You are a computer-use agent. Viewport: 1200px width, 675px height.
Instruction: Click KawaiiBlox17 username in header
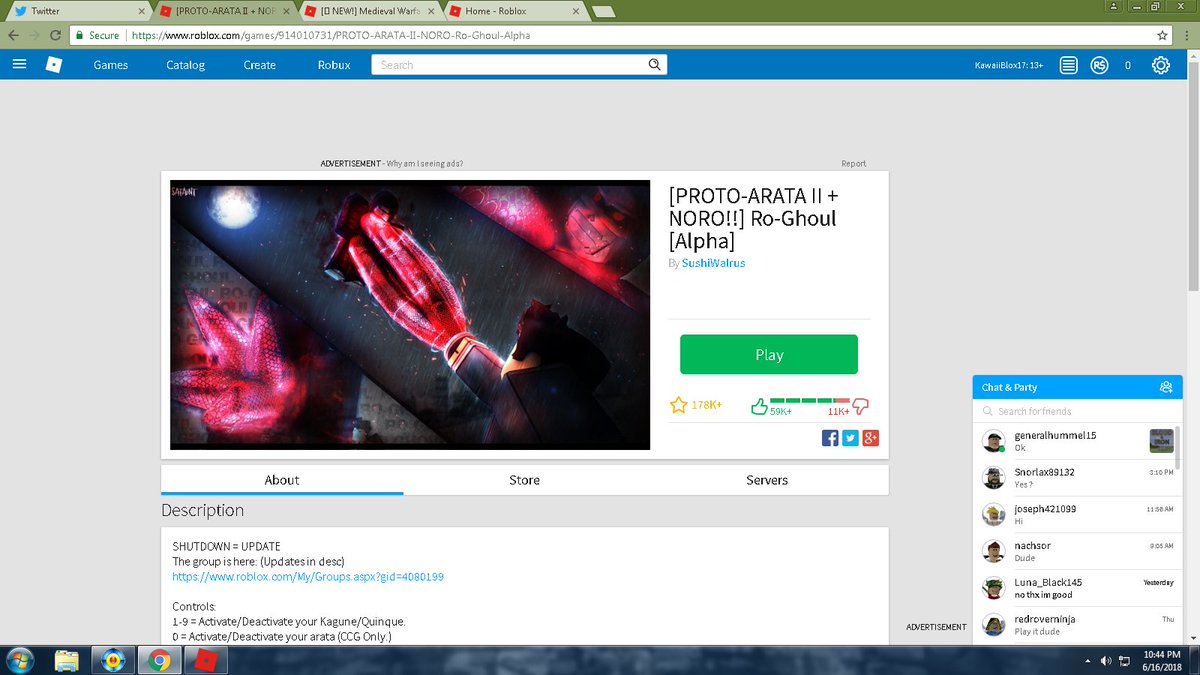[1009, 65]
